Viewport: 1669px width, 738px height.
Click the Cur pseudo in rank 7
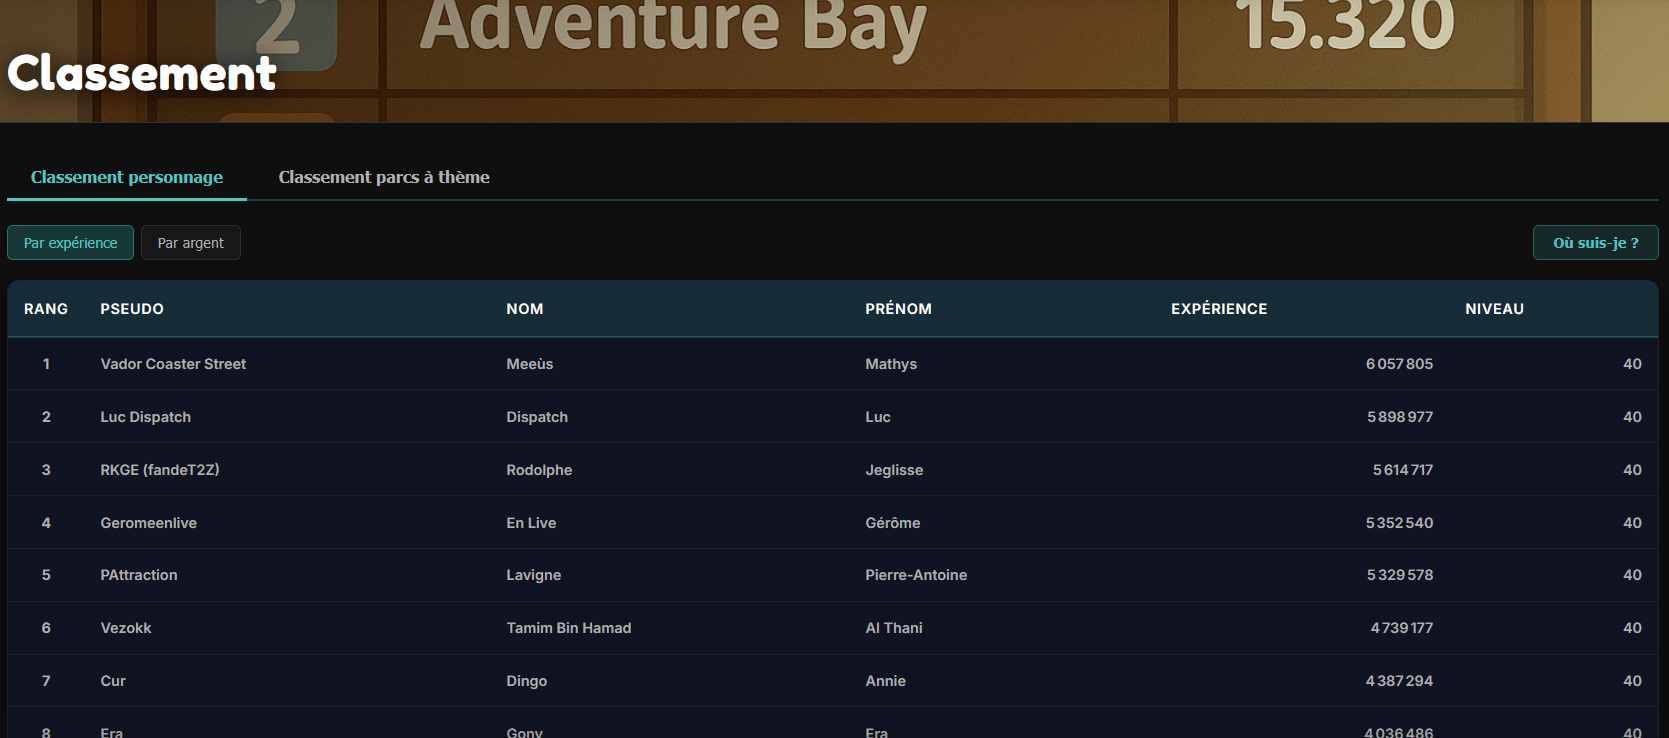point(113,681)
